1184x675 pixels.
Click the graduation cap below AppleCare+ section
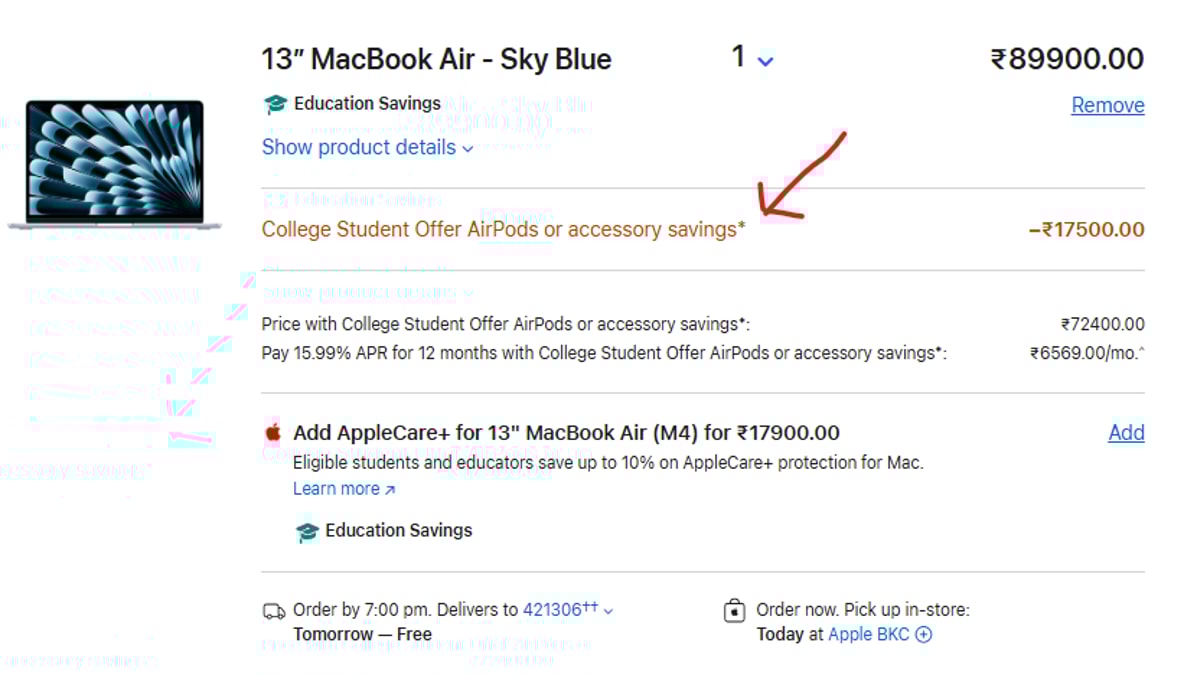coord(308,530)
